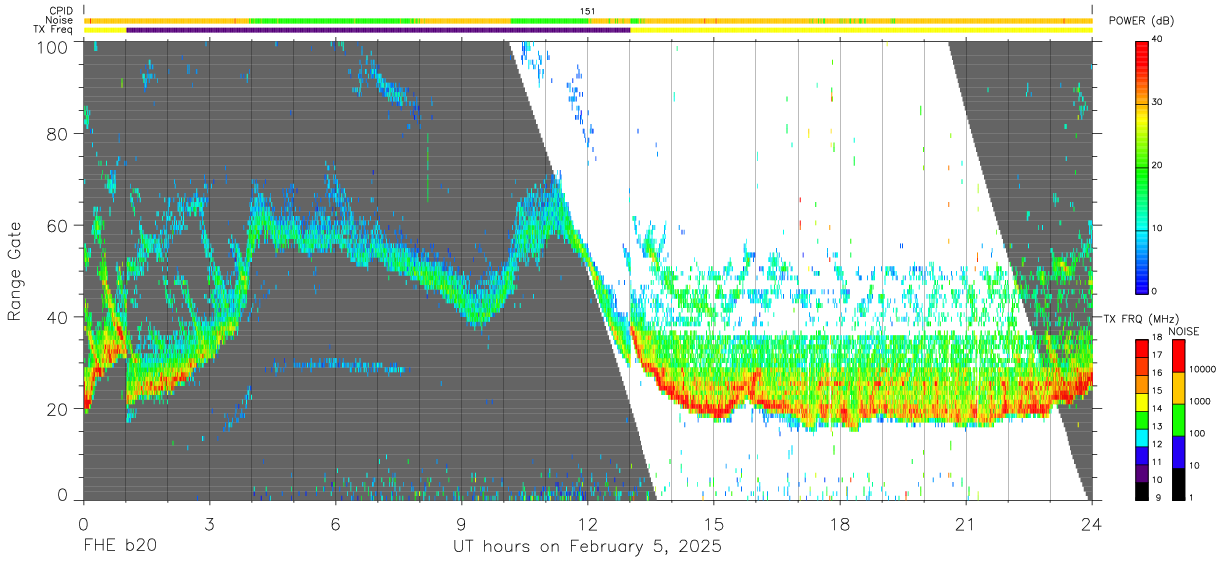The image size is (1228, 567).
Task: Click the 18 tick on UT hours axis
Action: click(840, 524)
